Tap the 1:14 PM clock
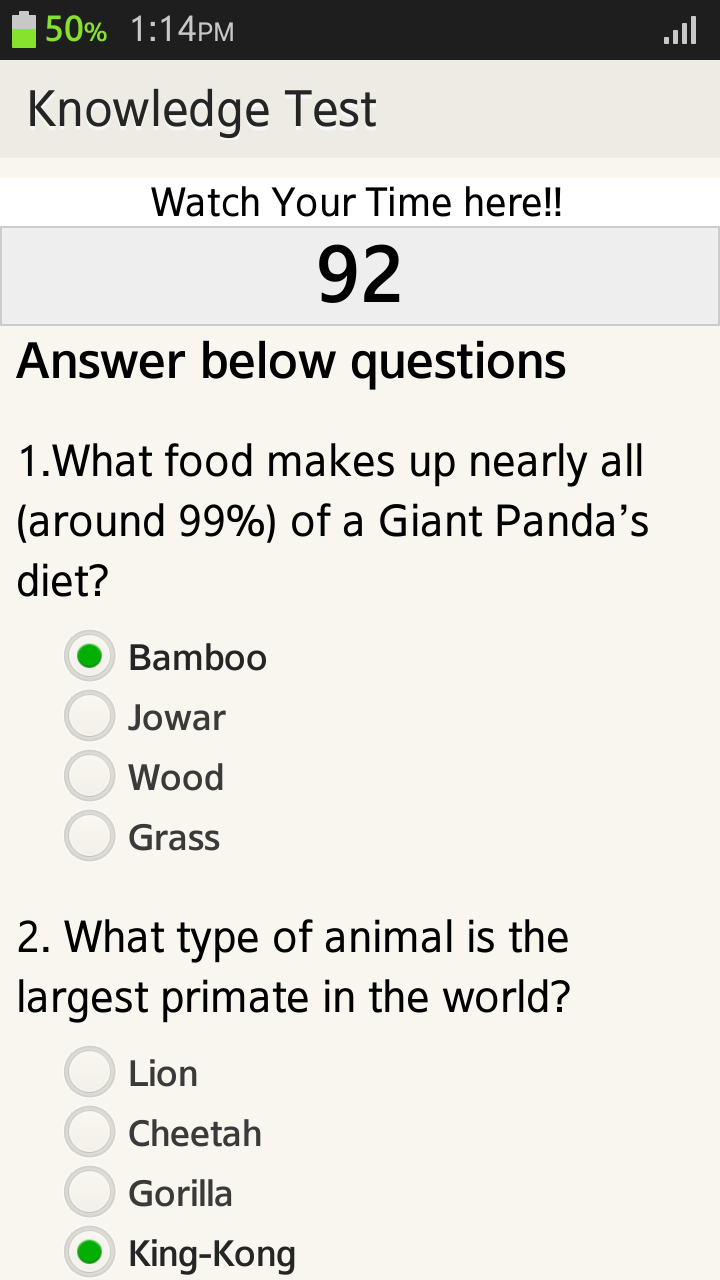720x1280 pixels. coord(181,30)
